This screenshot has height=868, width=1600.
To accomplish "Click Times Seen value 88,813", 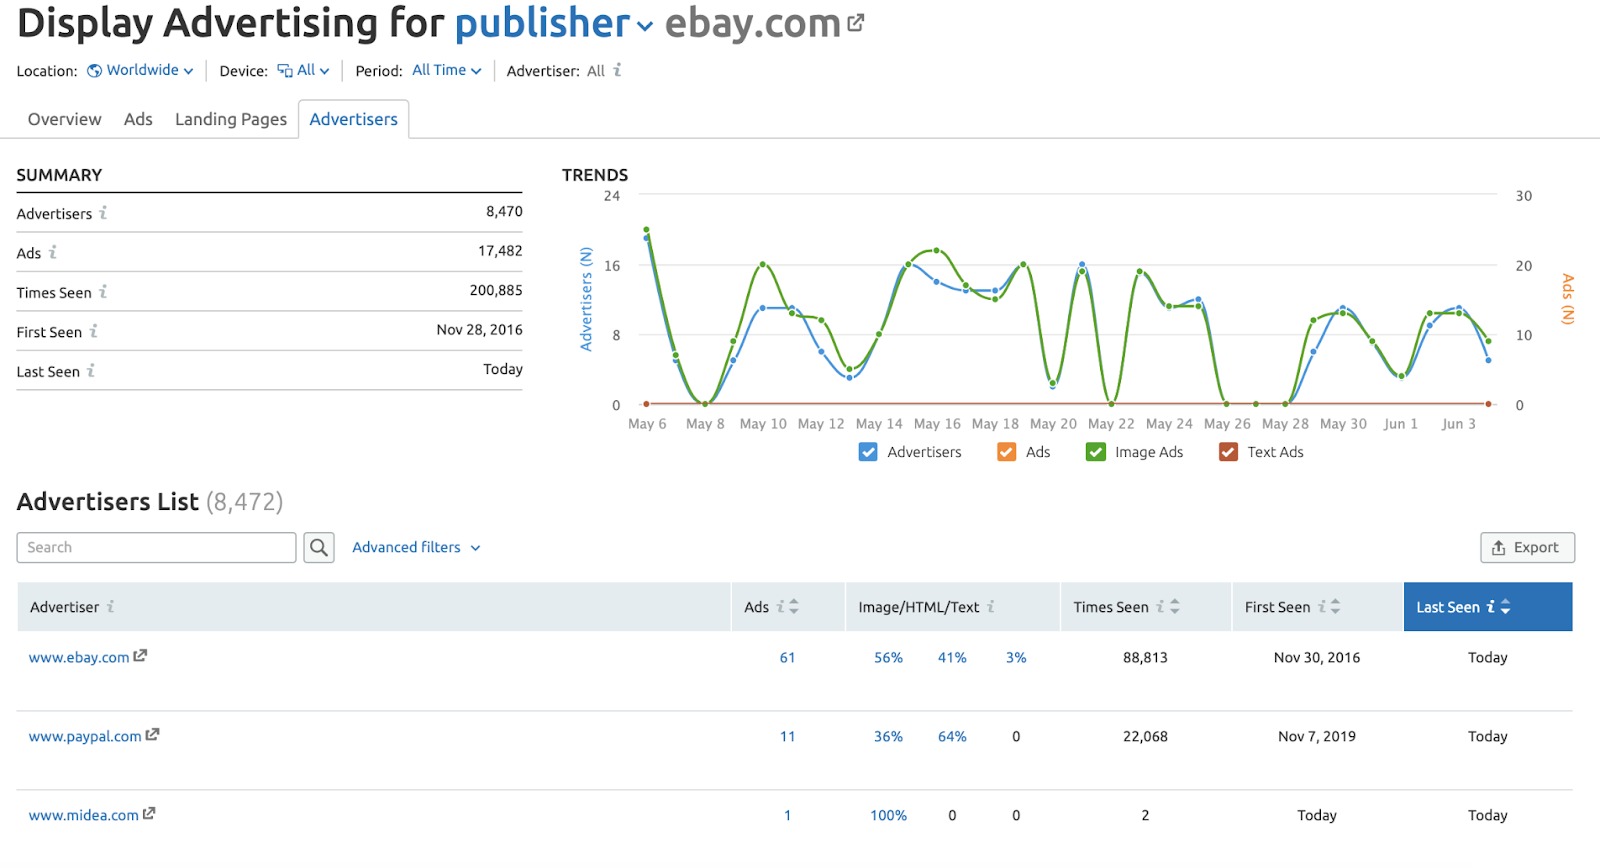I will coord(1145,657).
